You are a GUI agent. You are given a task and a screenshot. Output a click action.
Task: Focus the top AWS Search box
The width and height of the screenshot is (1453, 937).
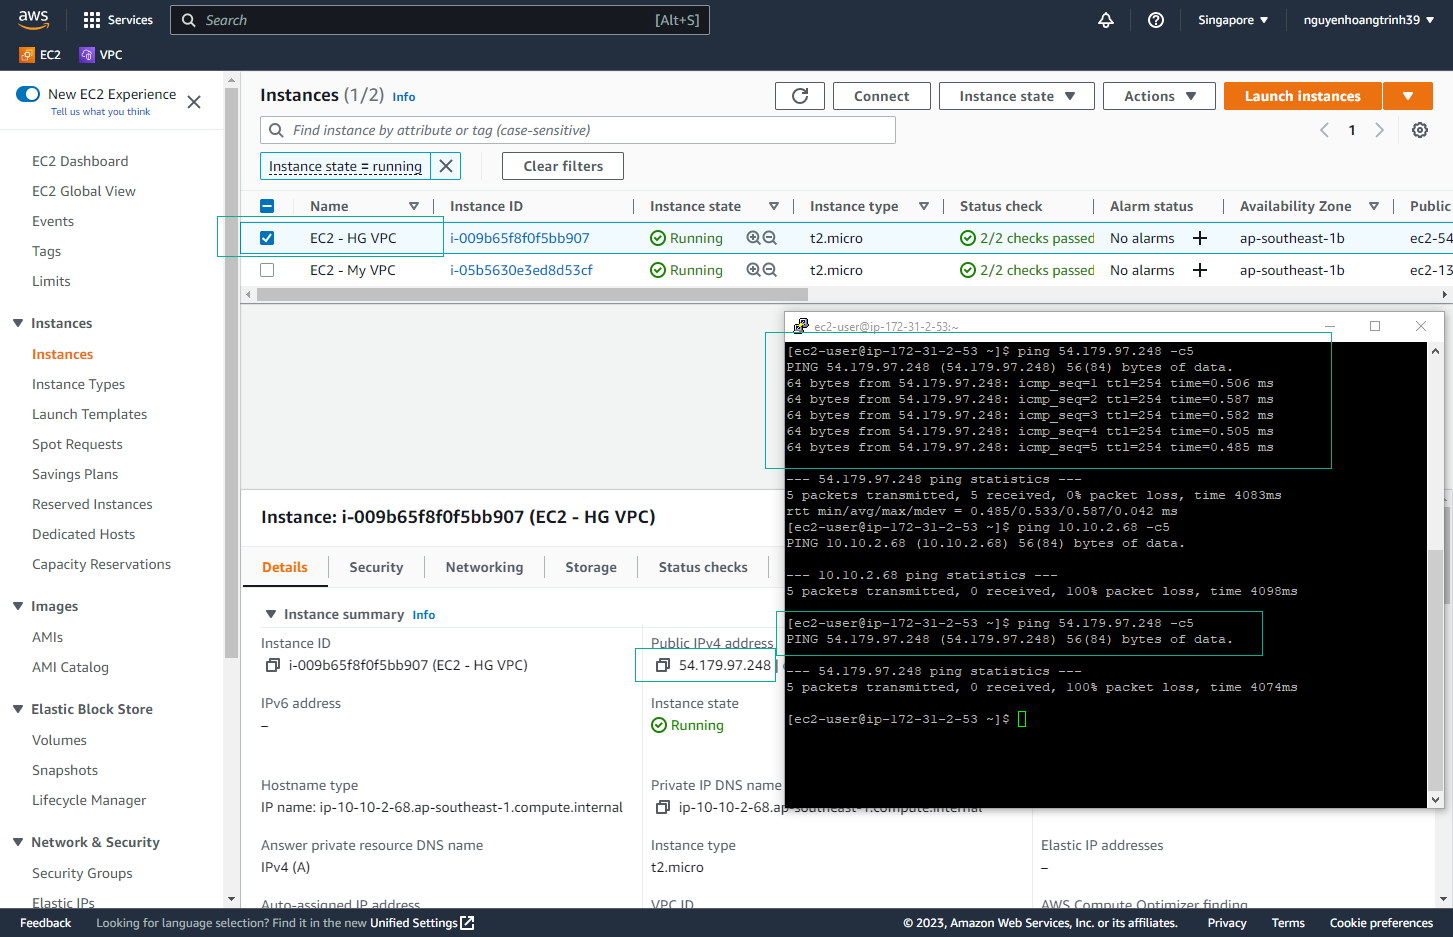pyautogui.click(x=440, y=20)
